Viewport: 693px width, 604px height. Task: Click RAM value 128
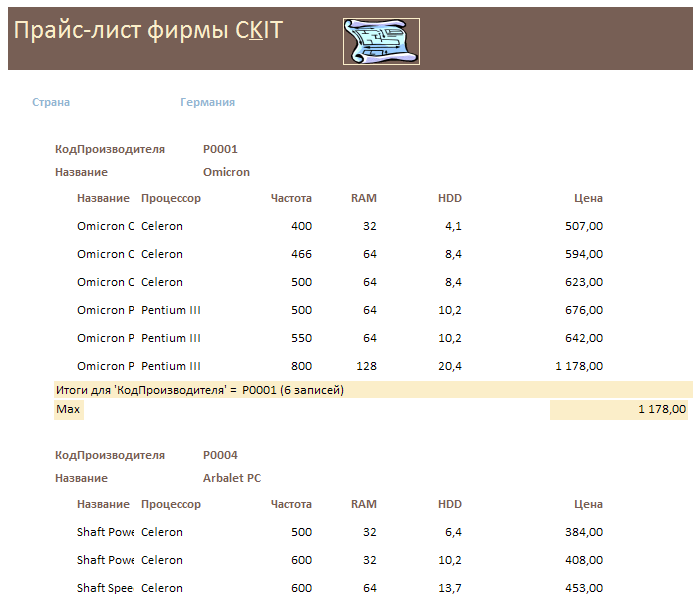366,366
